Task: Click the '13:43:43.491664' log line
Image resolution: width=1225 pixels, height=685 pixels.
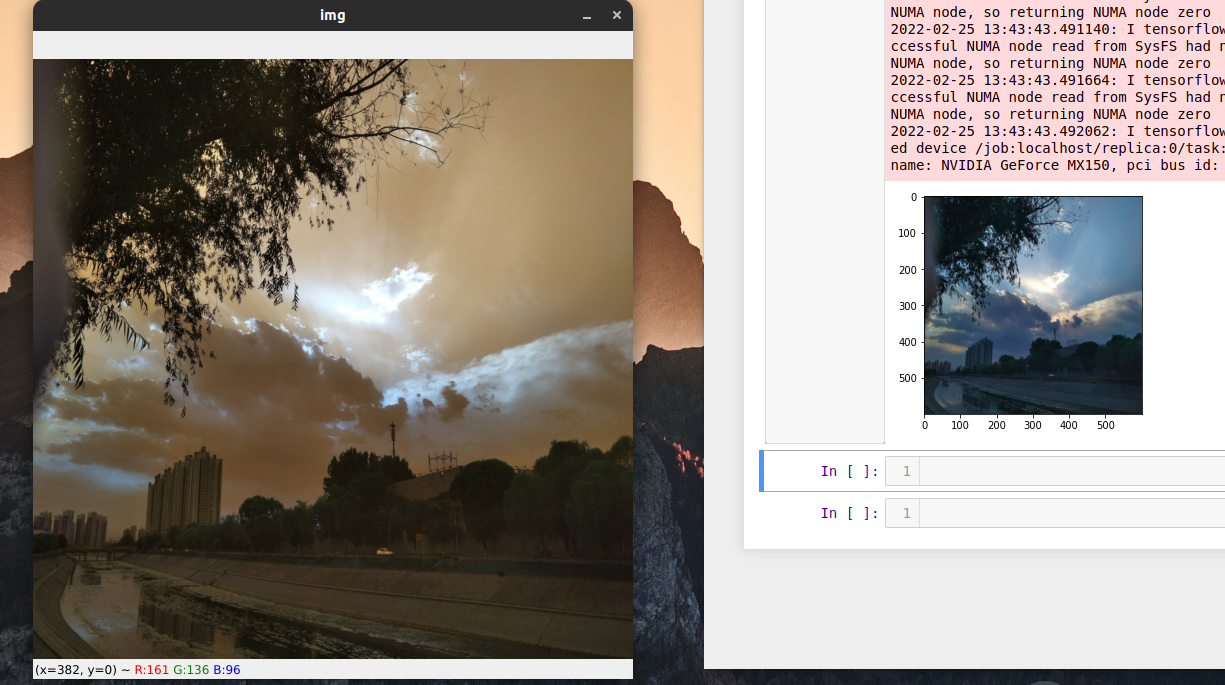Action: point(1057,80)
